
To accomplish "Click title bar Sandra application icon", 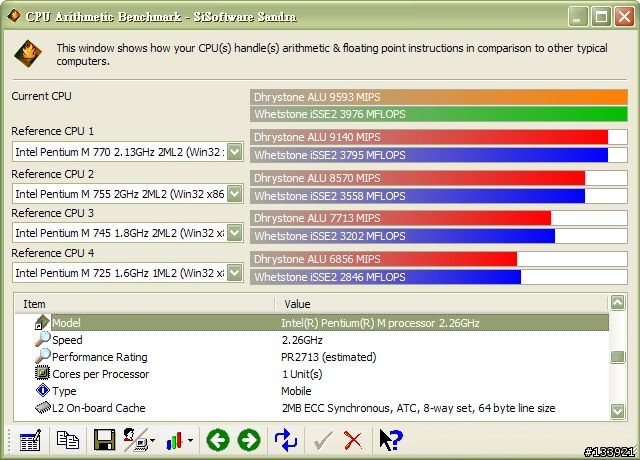I will coord(14,16).
